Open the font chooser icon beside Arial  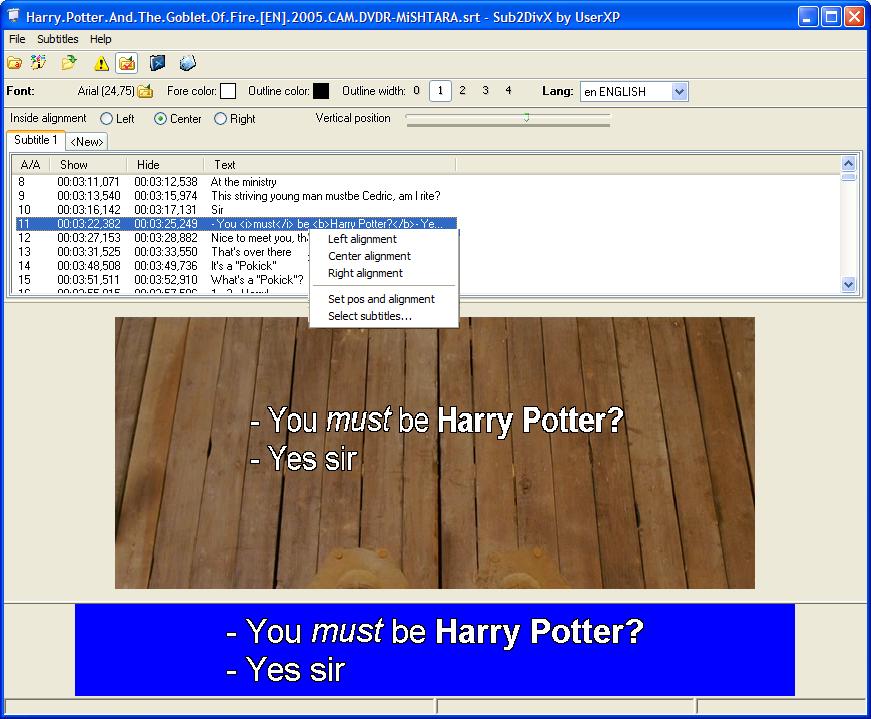point(146,91)
